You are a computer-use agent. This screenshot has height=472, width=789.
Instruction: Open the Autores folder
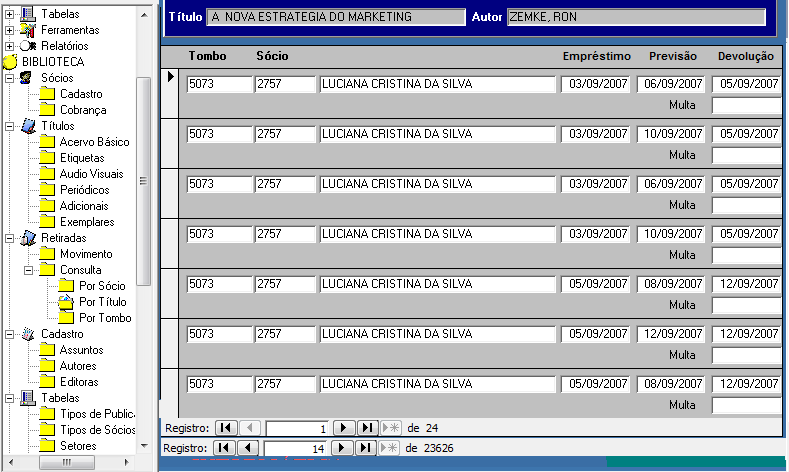pos(68,366)
